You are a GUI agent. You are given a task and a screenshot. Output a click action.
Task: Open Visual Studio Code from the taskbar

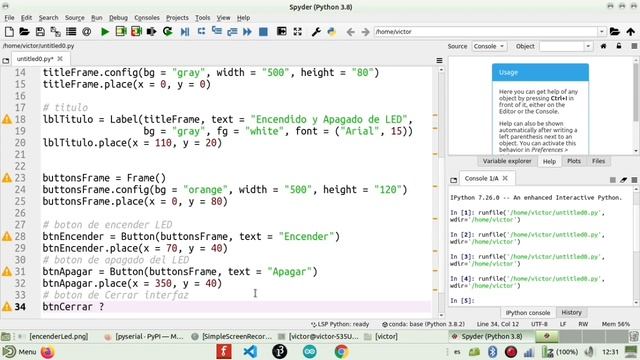(x=250, y=351)
